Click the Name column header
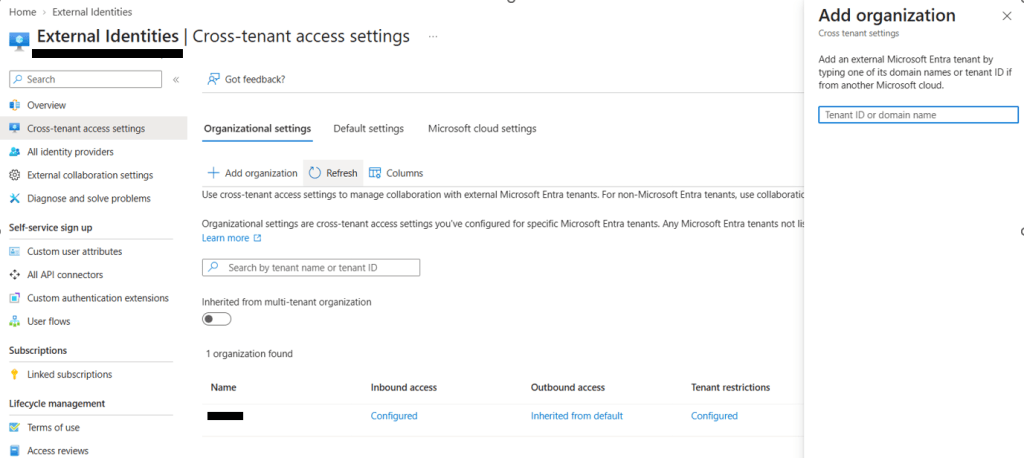The height and width of the screenshot is (458, 1024). [x=223, y=387]
